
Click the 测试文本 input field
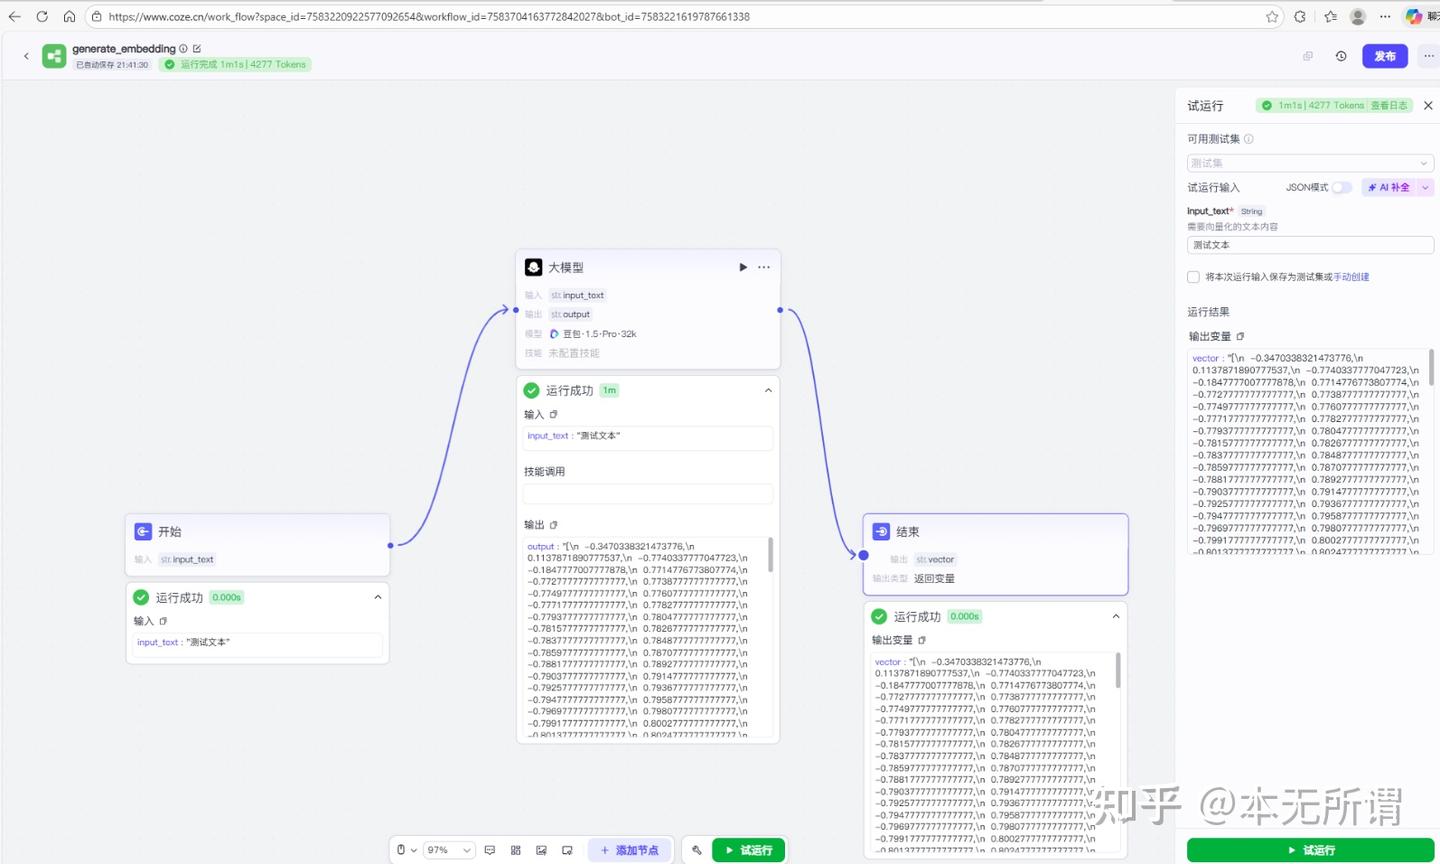1309,245
